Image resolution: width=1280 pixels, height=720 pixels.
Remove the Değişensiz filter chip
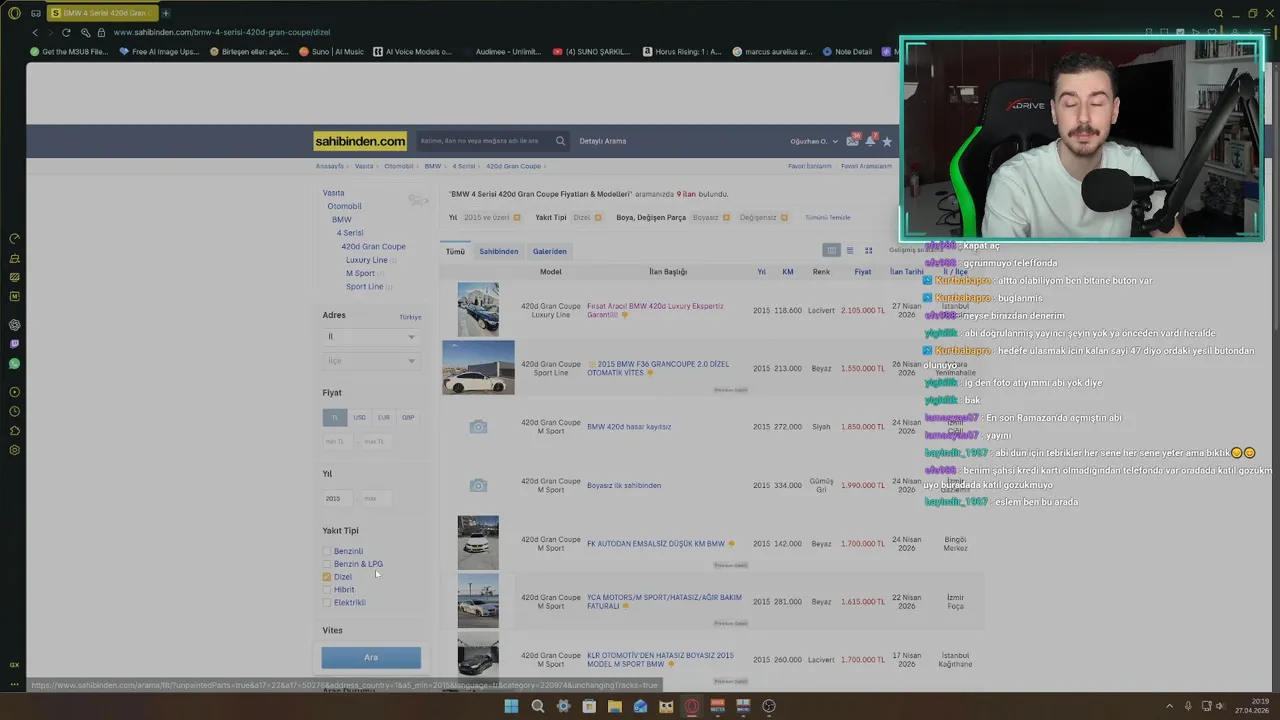tap(784, 217)
